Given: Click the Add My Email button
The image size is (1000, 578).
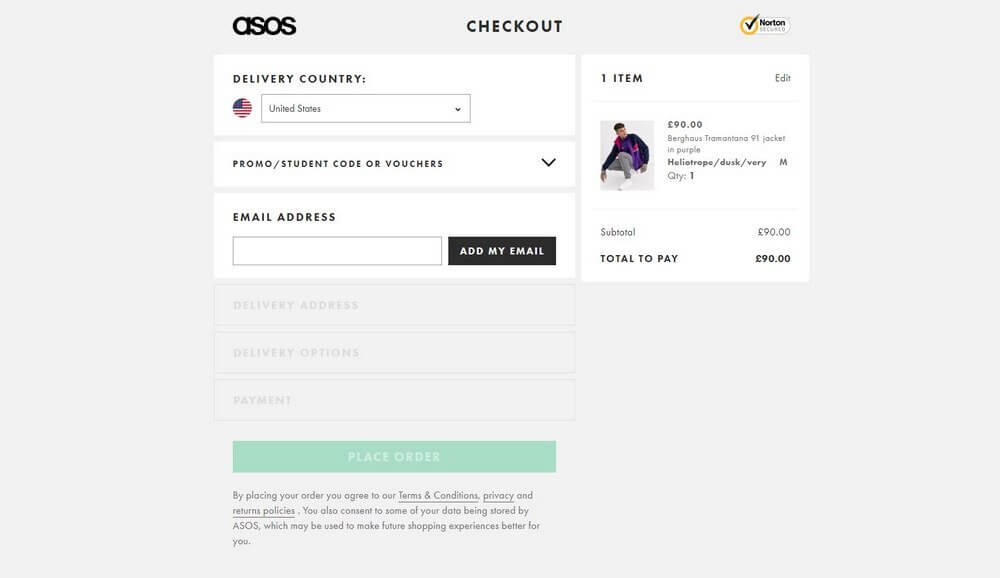Looking at the screenshot, I should 502,251.
